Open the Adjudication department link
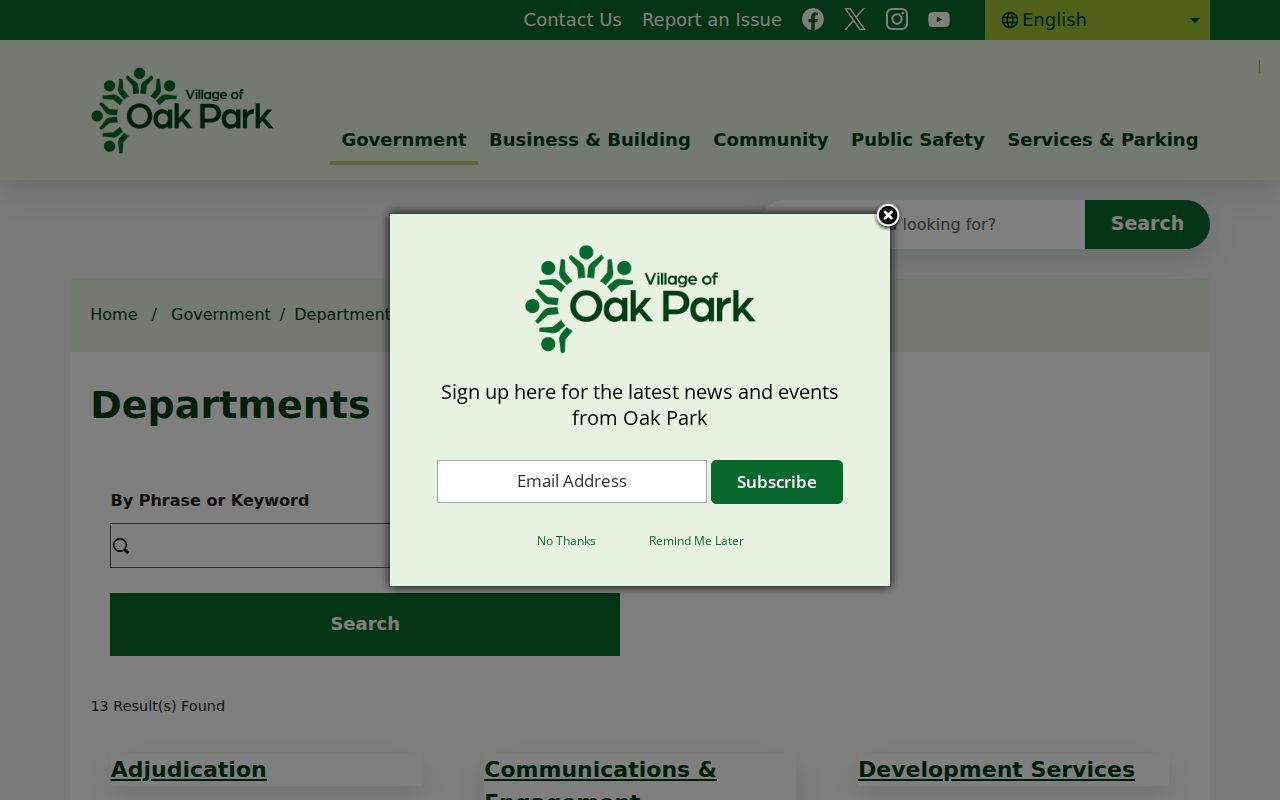Viewport: 1280px width, 800px height. tap(189, 770)
